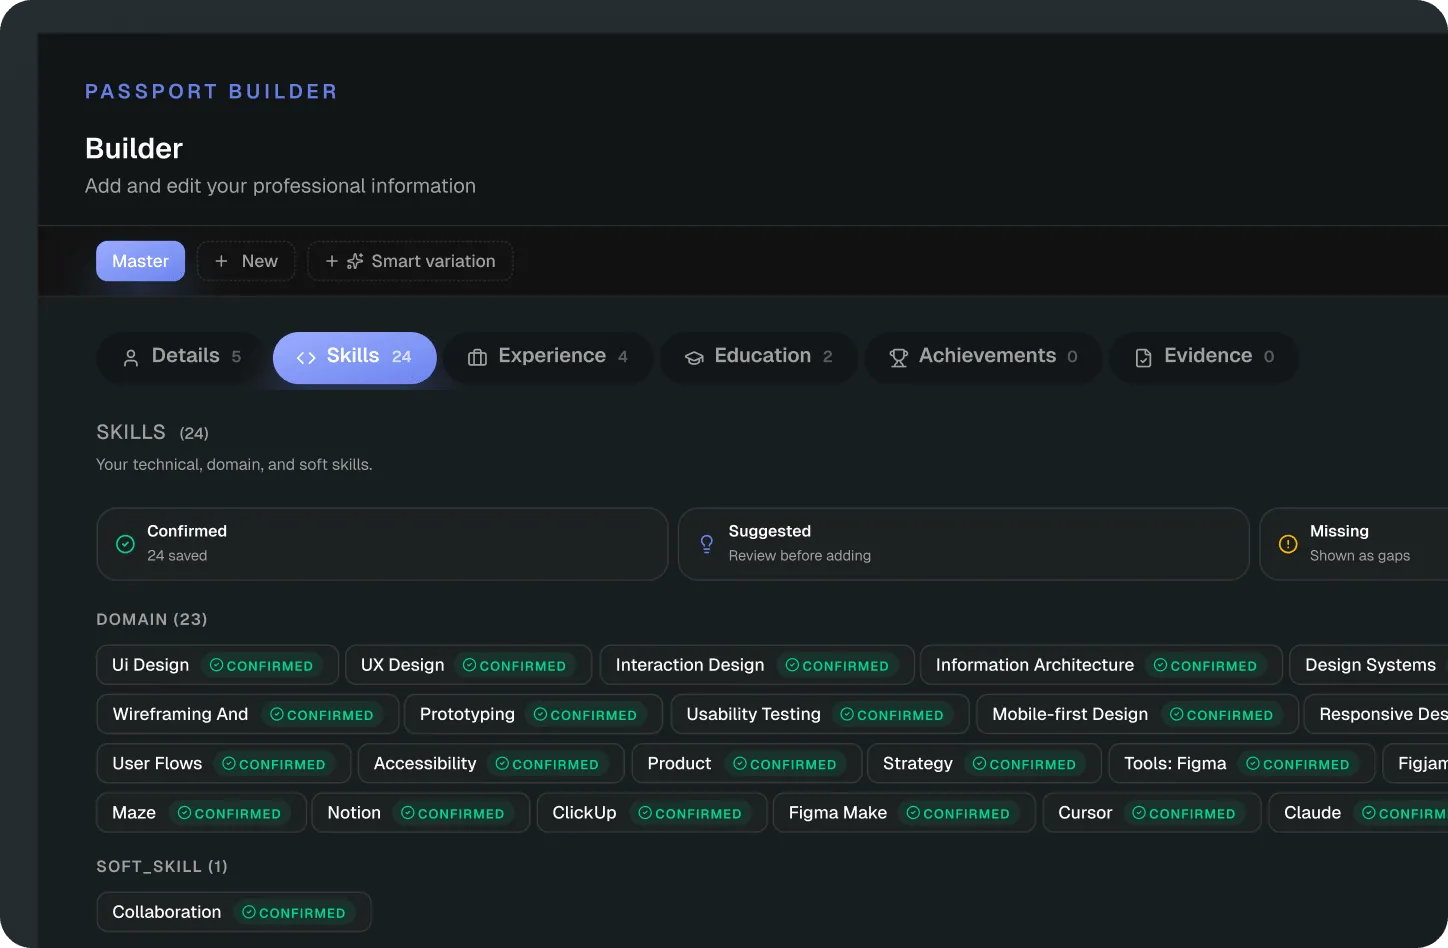
Task: Click the CONFIRMED badge on Maze
Action: 230,813
